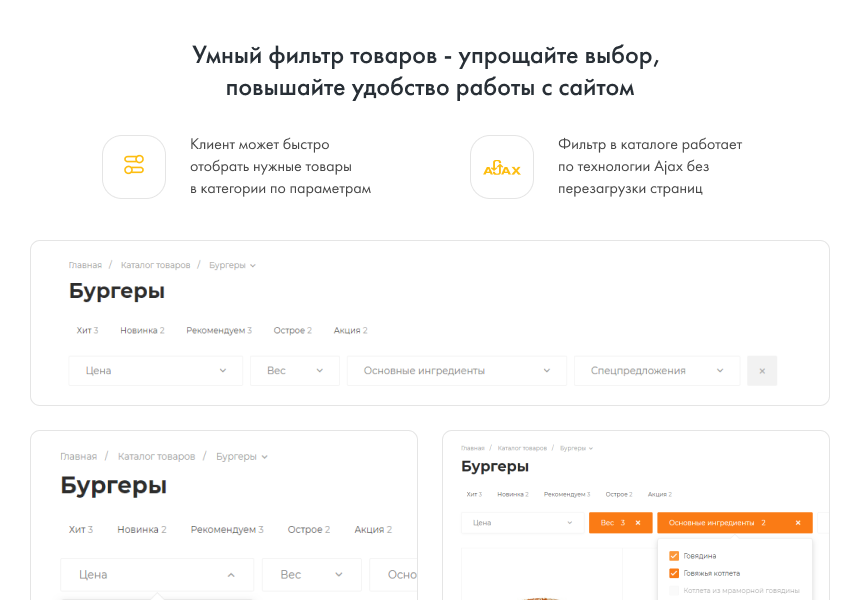Click the yellow chain-link filter icon
This screenshot has width=860, height=600.
point(133,166)
